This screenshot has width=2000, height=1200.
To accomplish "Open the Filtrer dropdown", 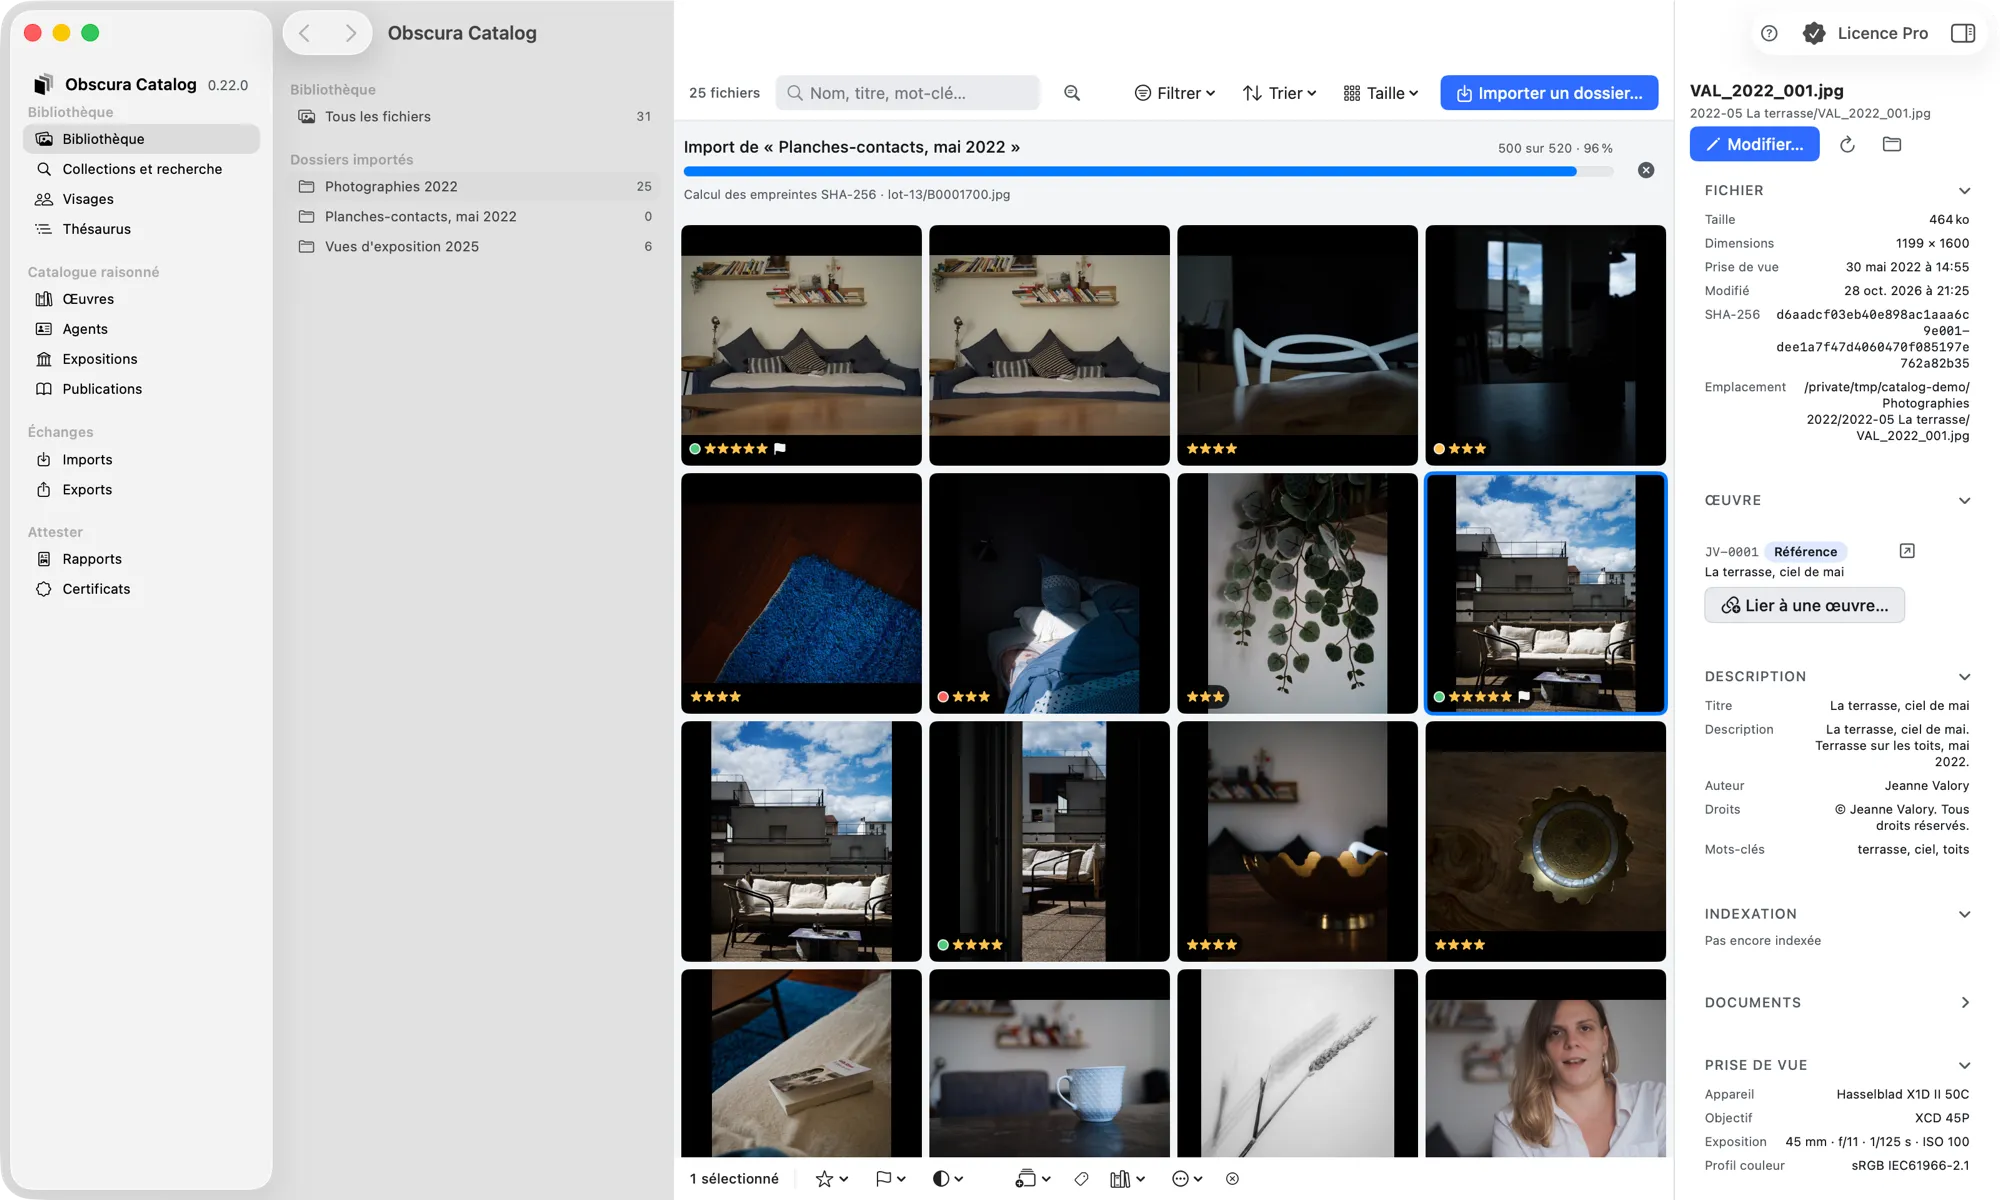I will (x=1175, y=93).
